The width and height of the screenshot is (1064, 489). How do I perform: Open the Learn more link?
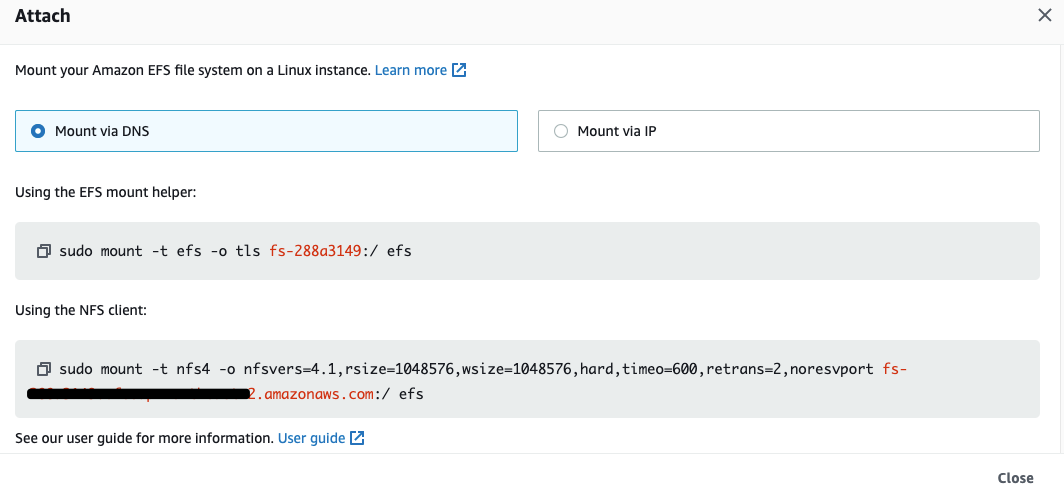tap(410, 70)
